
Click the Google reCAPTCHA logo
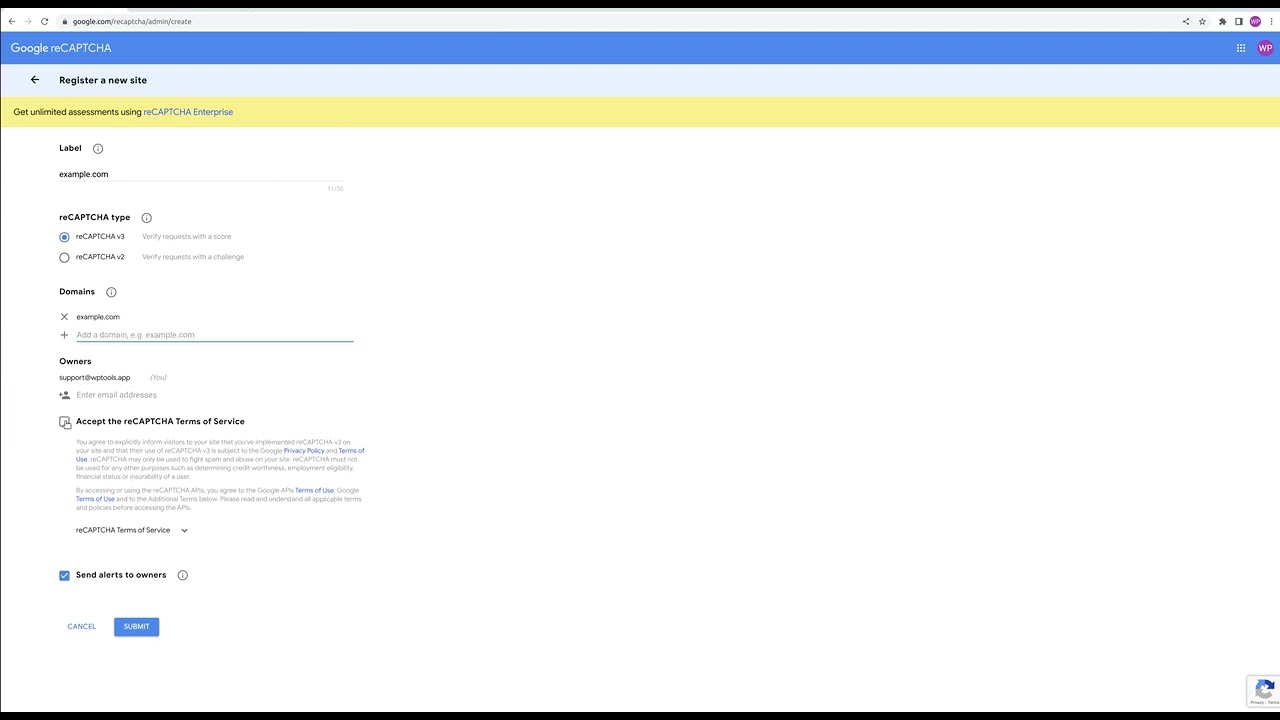pyautogui.click(x=61, y=48)
